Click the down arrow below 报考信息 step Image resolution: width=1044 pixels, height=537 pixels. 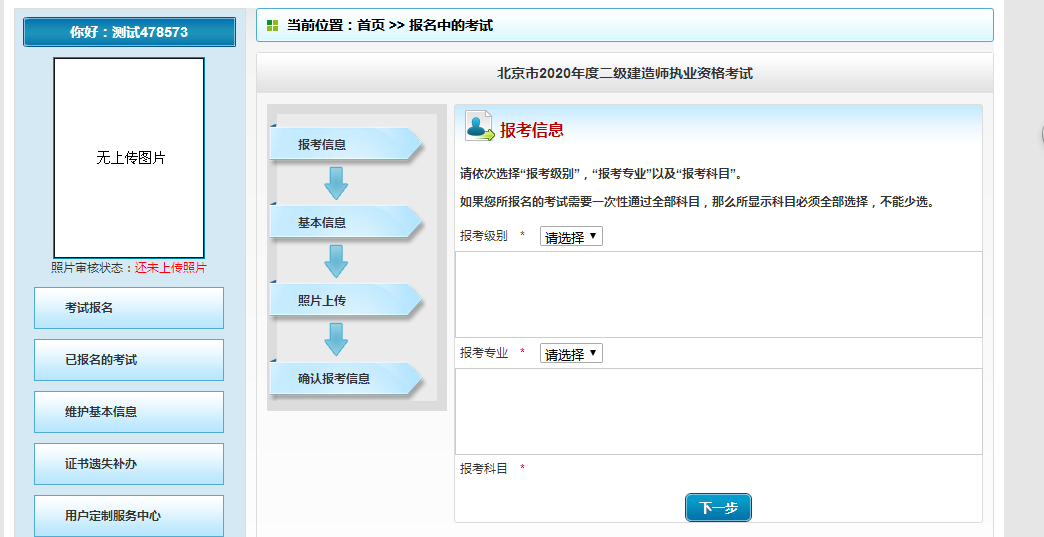336,183
